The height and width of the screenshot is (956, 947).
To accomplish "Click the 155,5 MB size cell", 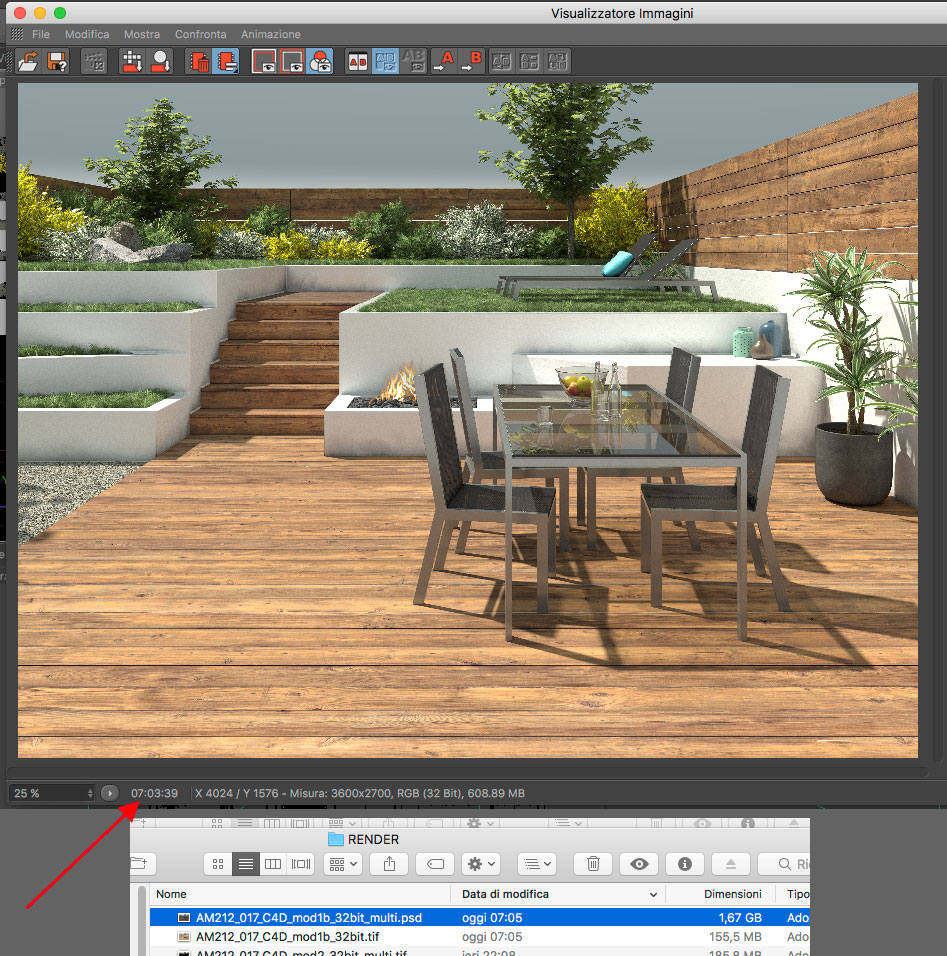I will 735,936.
